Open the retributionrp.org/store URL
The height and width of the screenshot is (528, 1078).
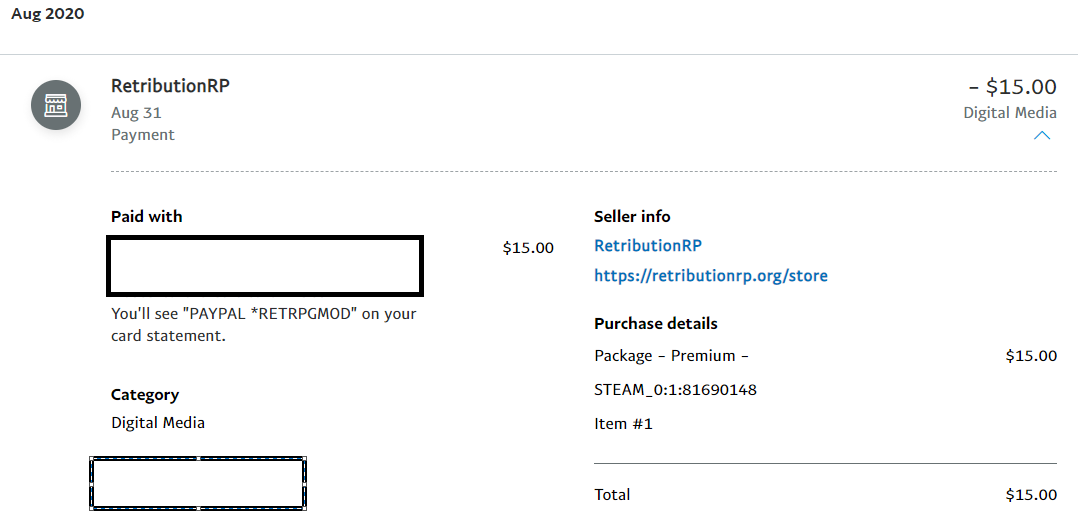[x=711, y=276]
